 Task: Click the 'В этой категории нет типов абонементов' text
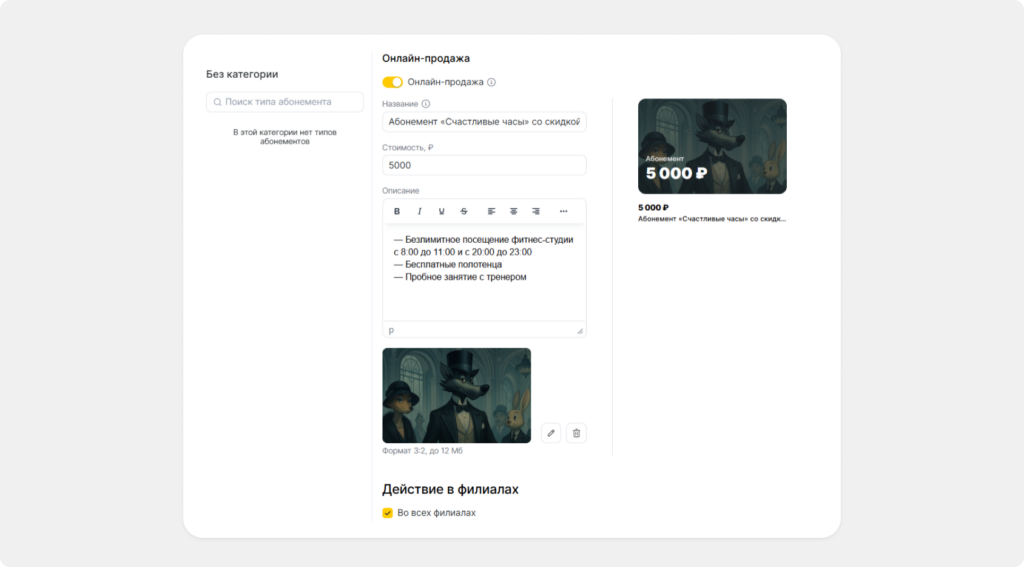coord(285,137)
